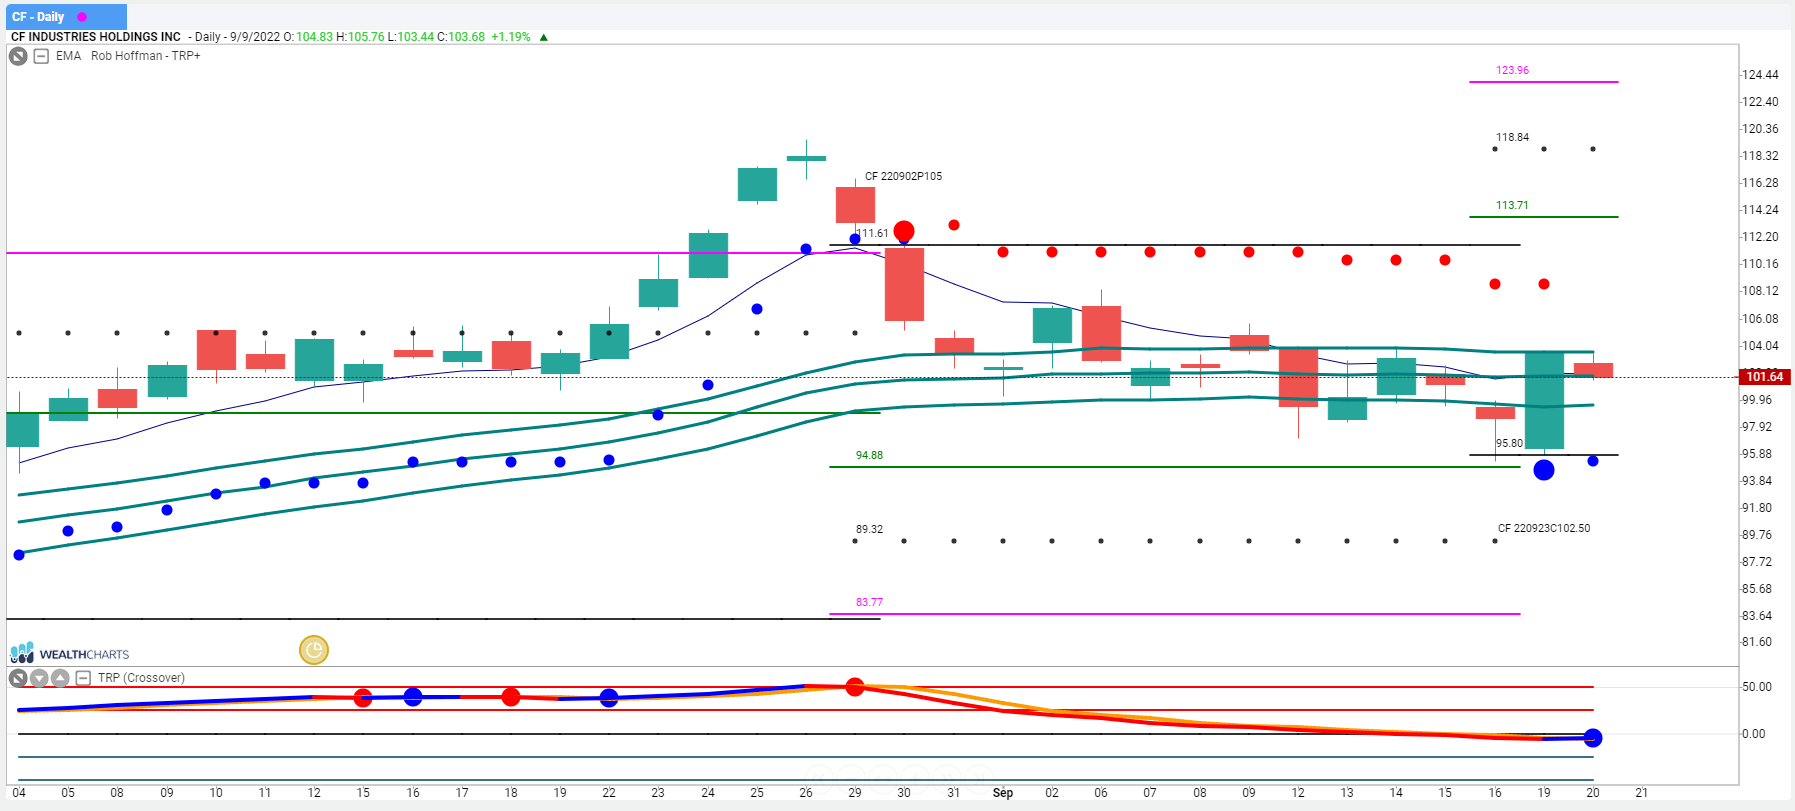The height and width of the screenshot is (811, 1795).
Task: Click the red 101.64 current price tag
Action: [1765, 377]
